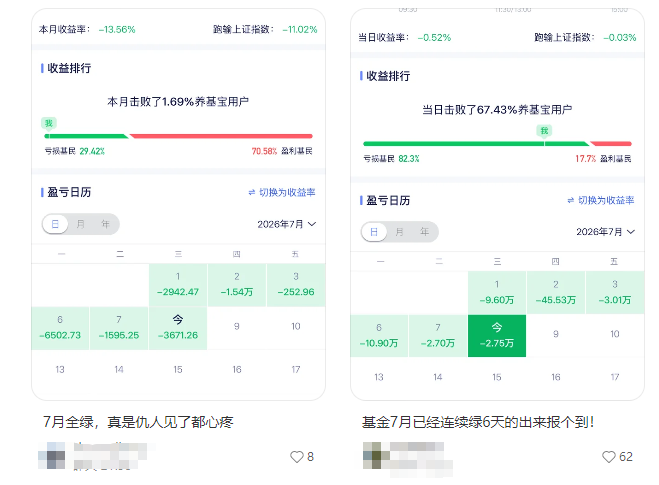Image resolution: width=659 pixels, height=485 pixels.
Task: Open left post author's avatar
Action: click(52, 456)
